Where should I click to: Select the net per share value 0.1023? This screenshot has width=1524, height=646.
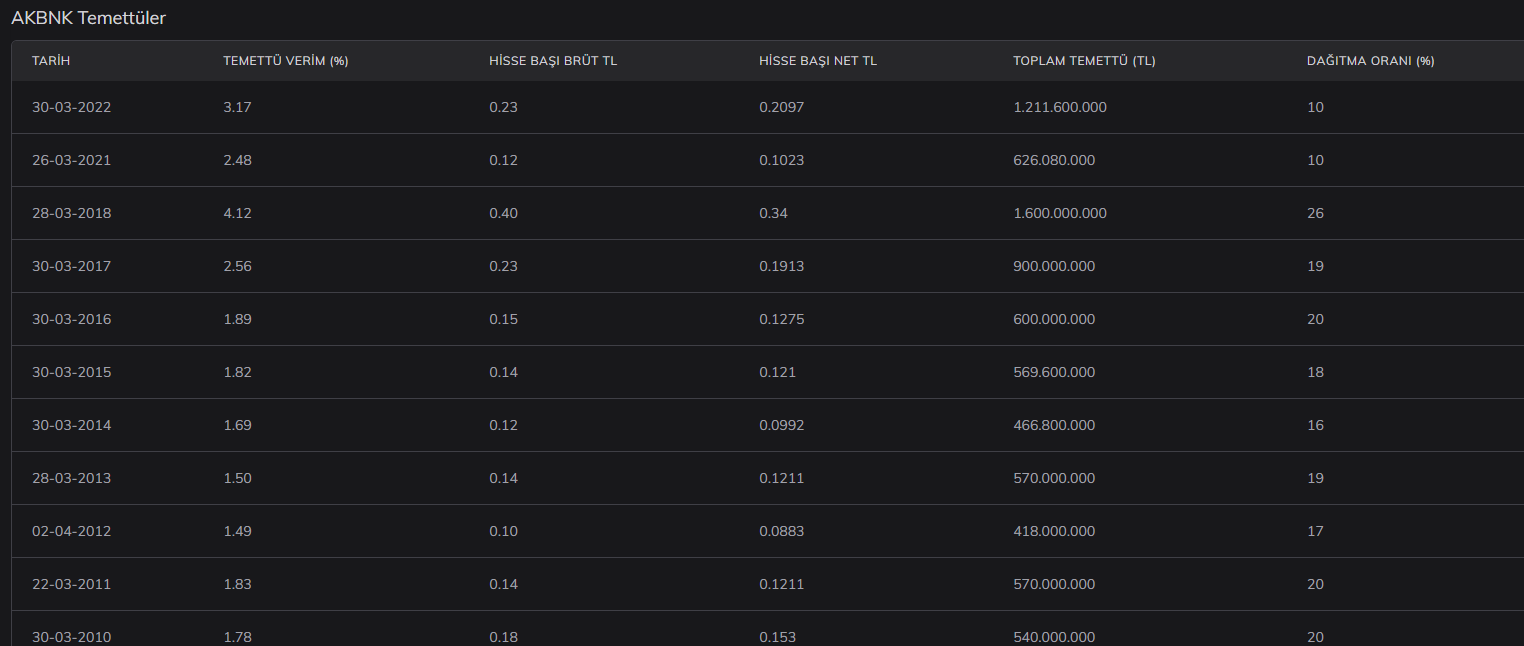(781, 160)
